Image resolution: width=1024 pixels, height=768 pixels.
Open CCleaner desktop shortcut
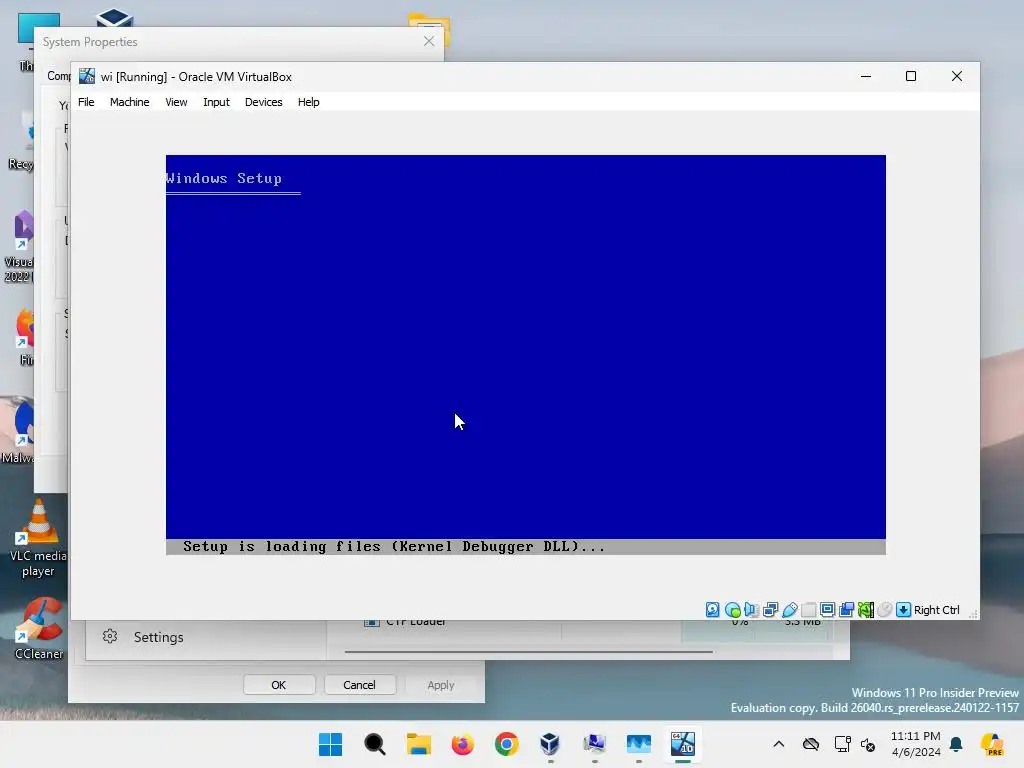(x=39, y=628)
